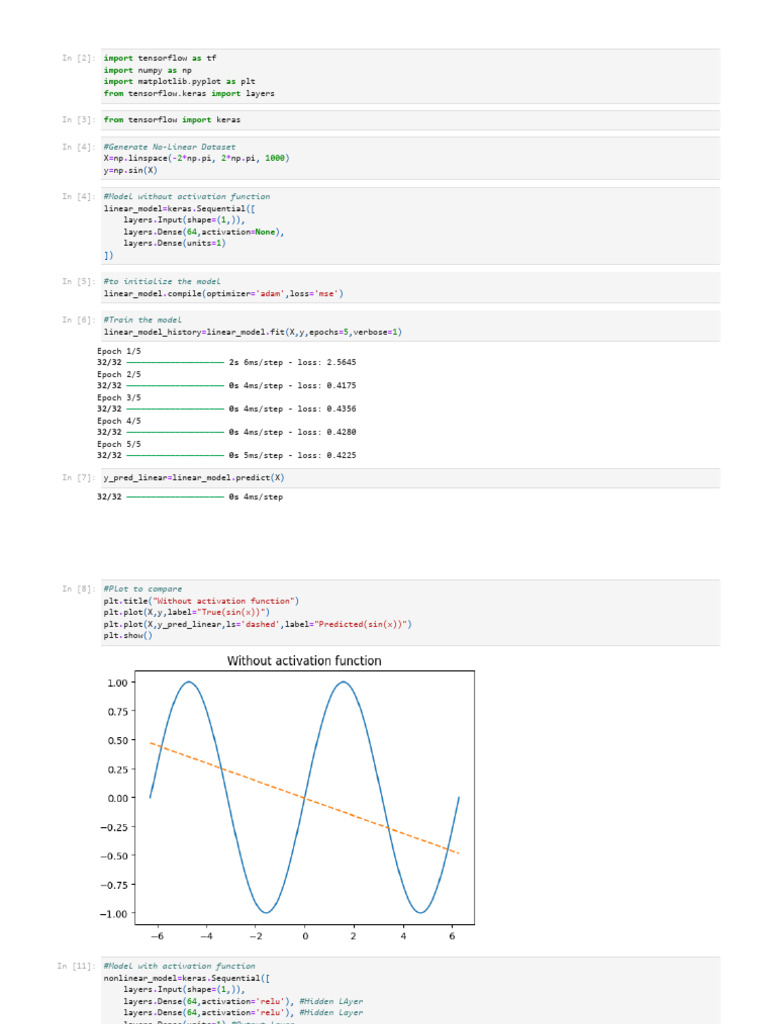Click the "#Generate No-Linear Dataset" comment

(x=169, y=147)
